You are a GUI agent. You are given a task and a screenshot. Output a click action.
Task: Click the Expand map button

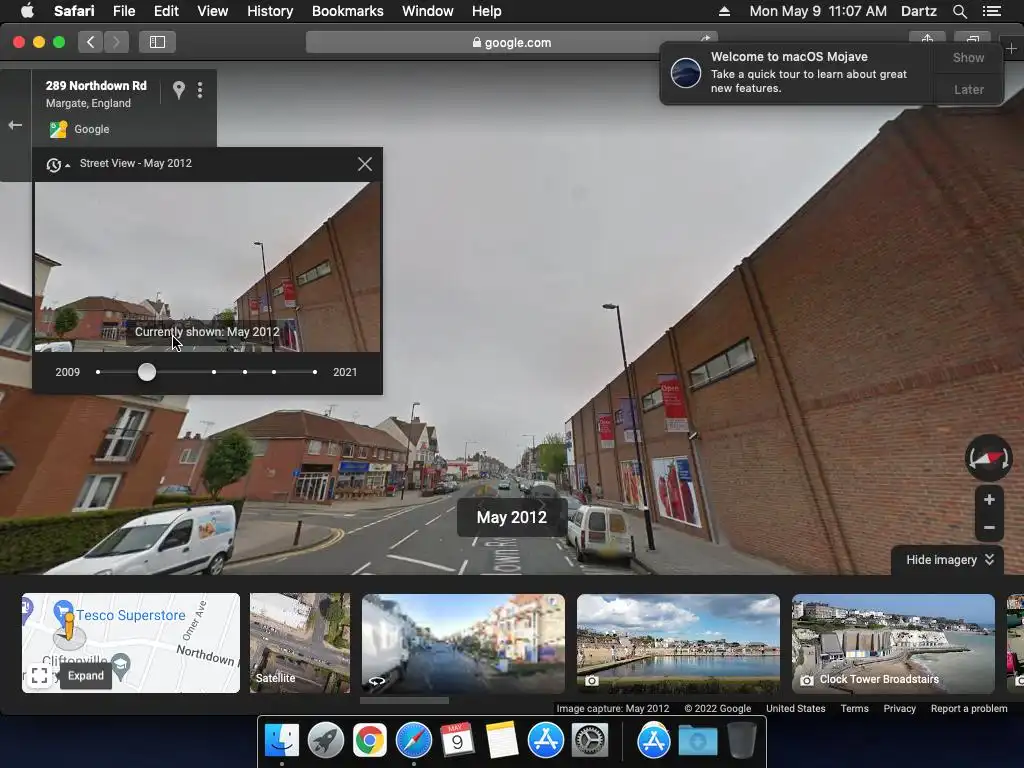click(x=86, y=676)
